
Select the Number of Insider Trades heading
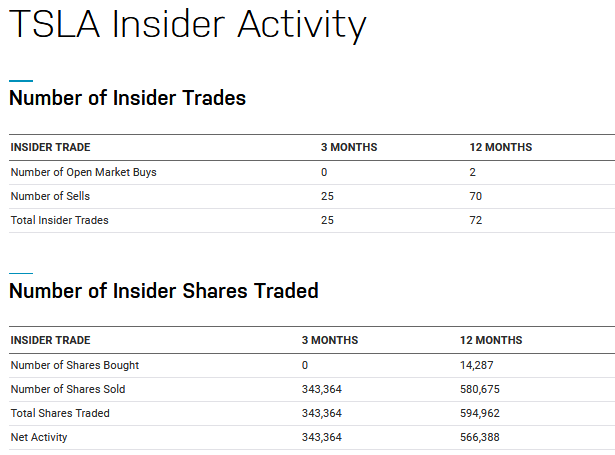(x=127, y=98)
